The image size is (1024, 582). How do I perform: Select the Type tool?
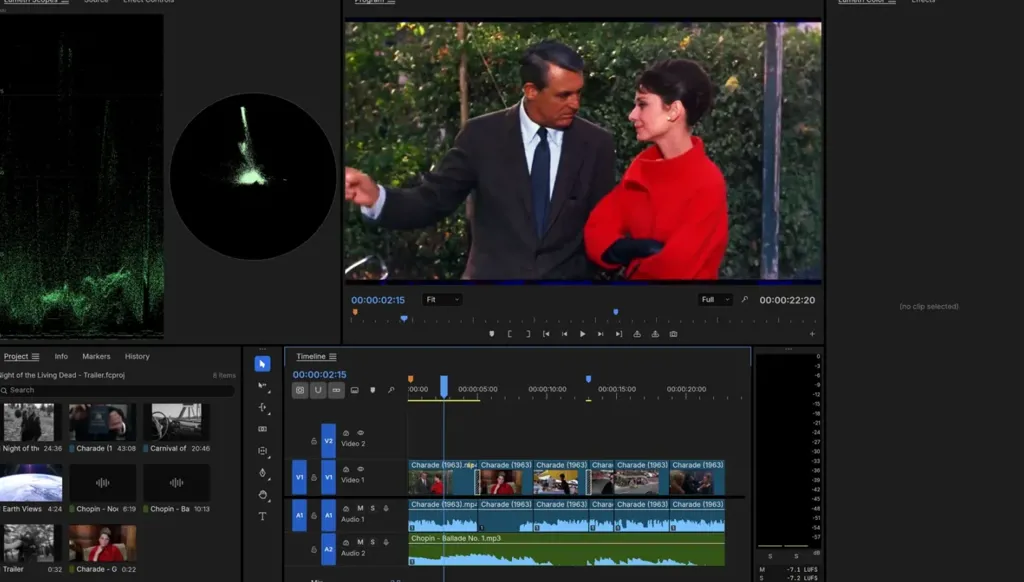[263, 516]
